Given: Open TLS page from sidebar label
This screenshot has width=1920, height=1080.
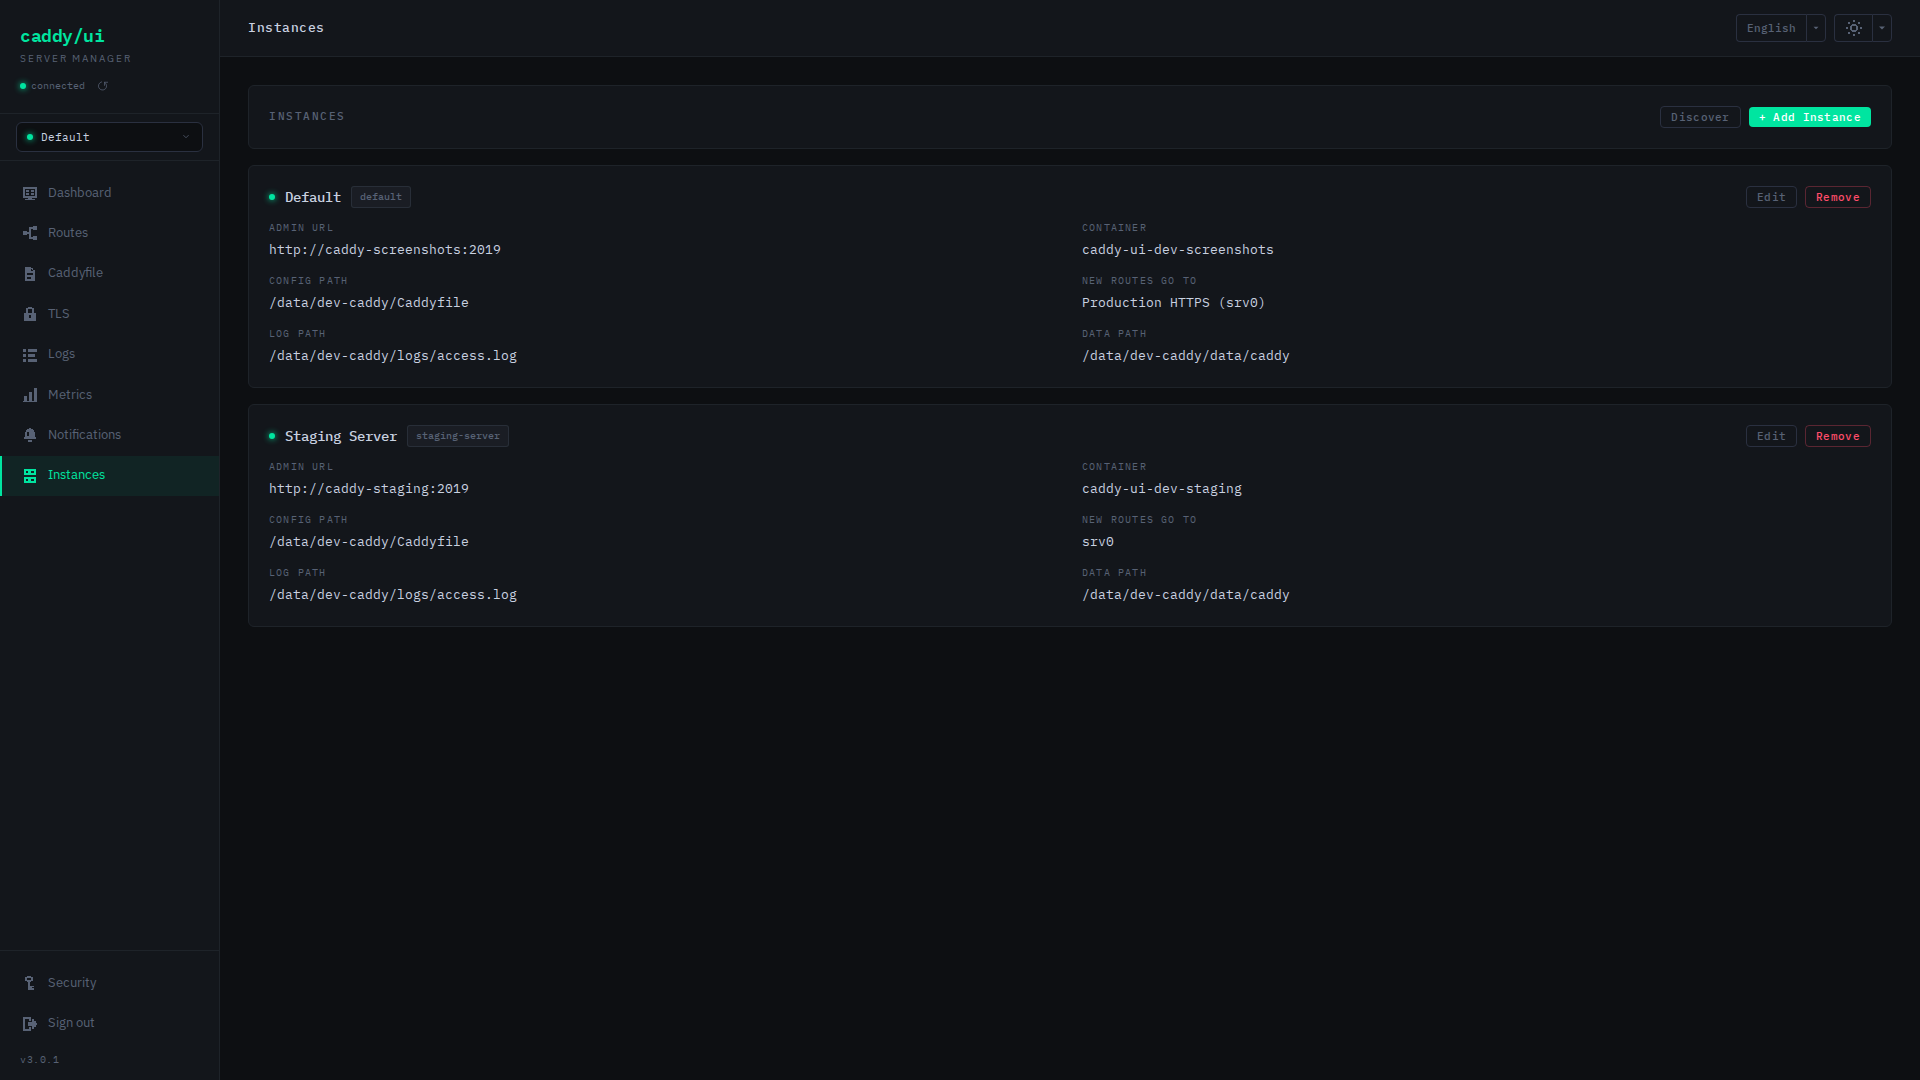Looking at the screenshot, I should tap(59, 314).
